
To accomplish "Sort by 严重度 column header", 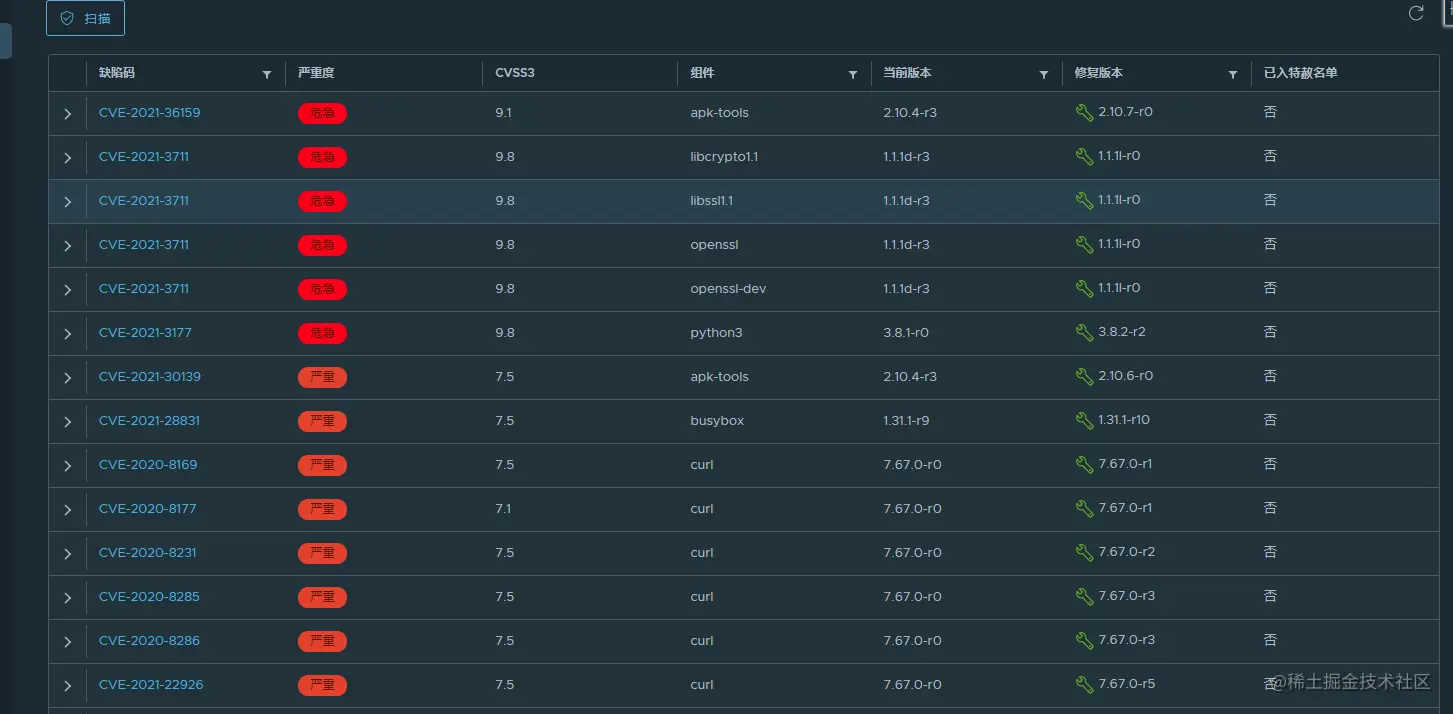I will tap(316, 73).
